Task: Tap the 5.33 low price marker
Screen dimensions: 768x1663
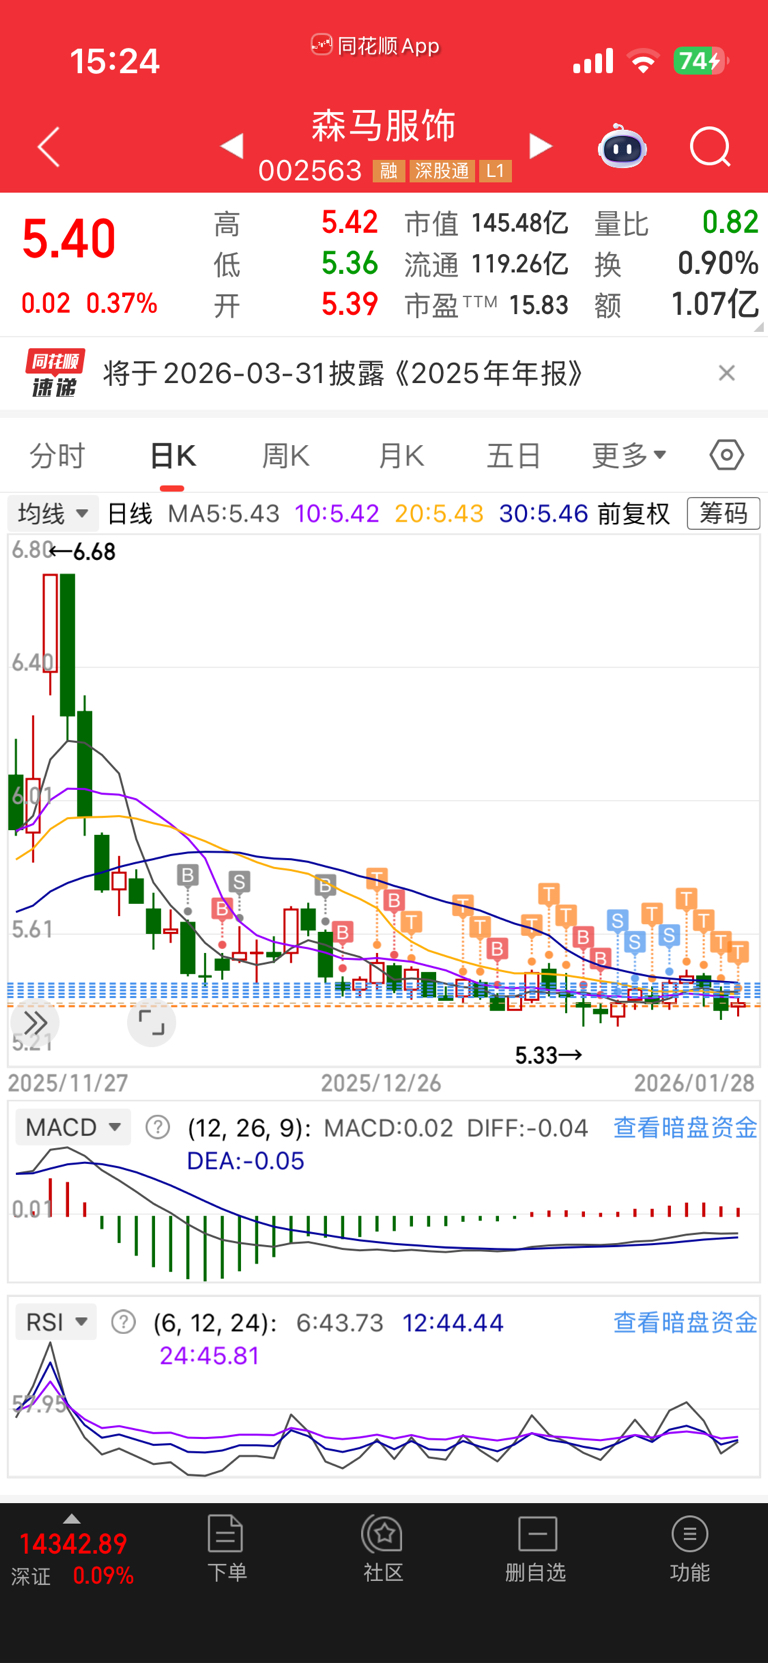Action: (x=548, y=1055)
